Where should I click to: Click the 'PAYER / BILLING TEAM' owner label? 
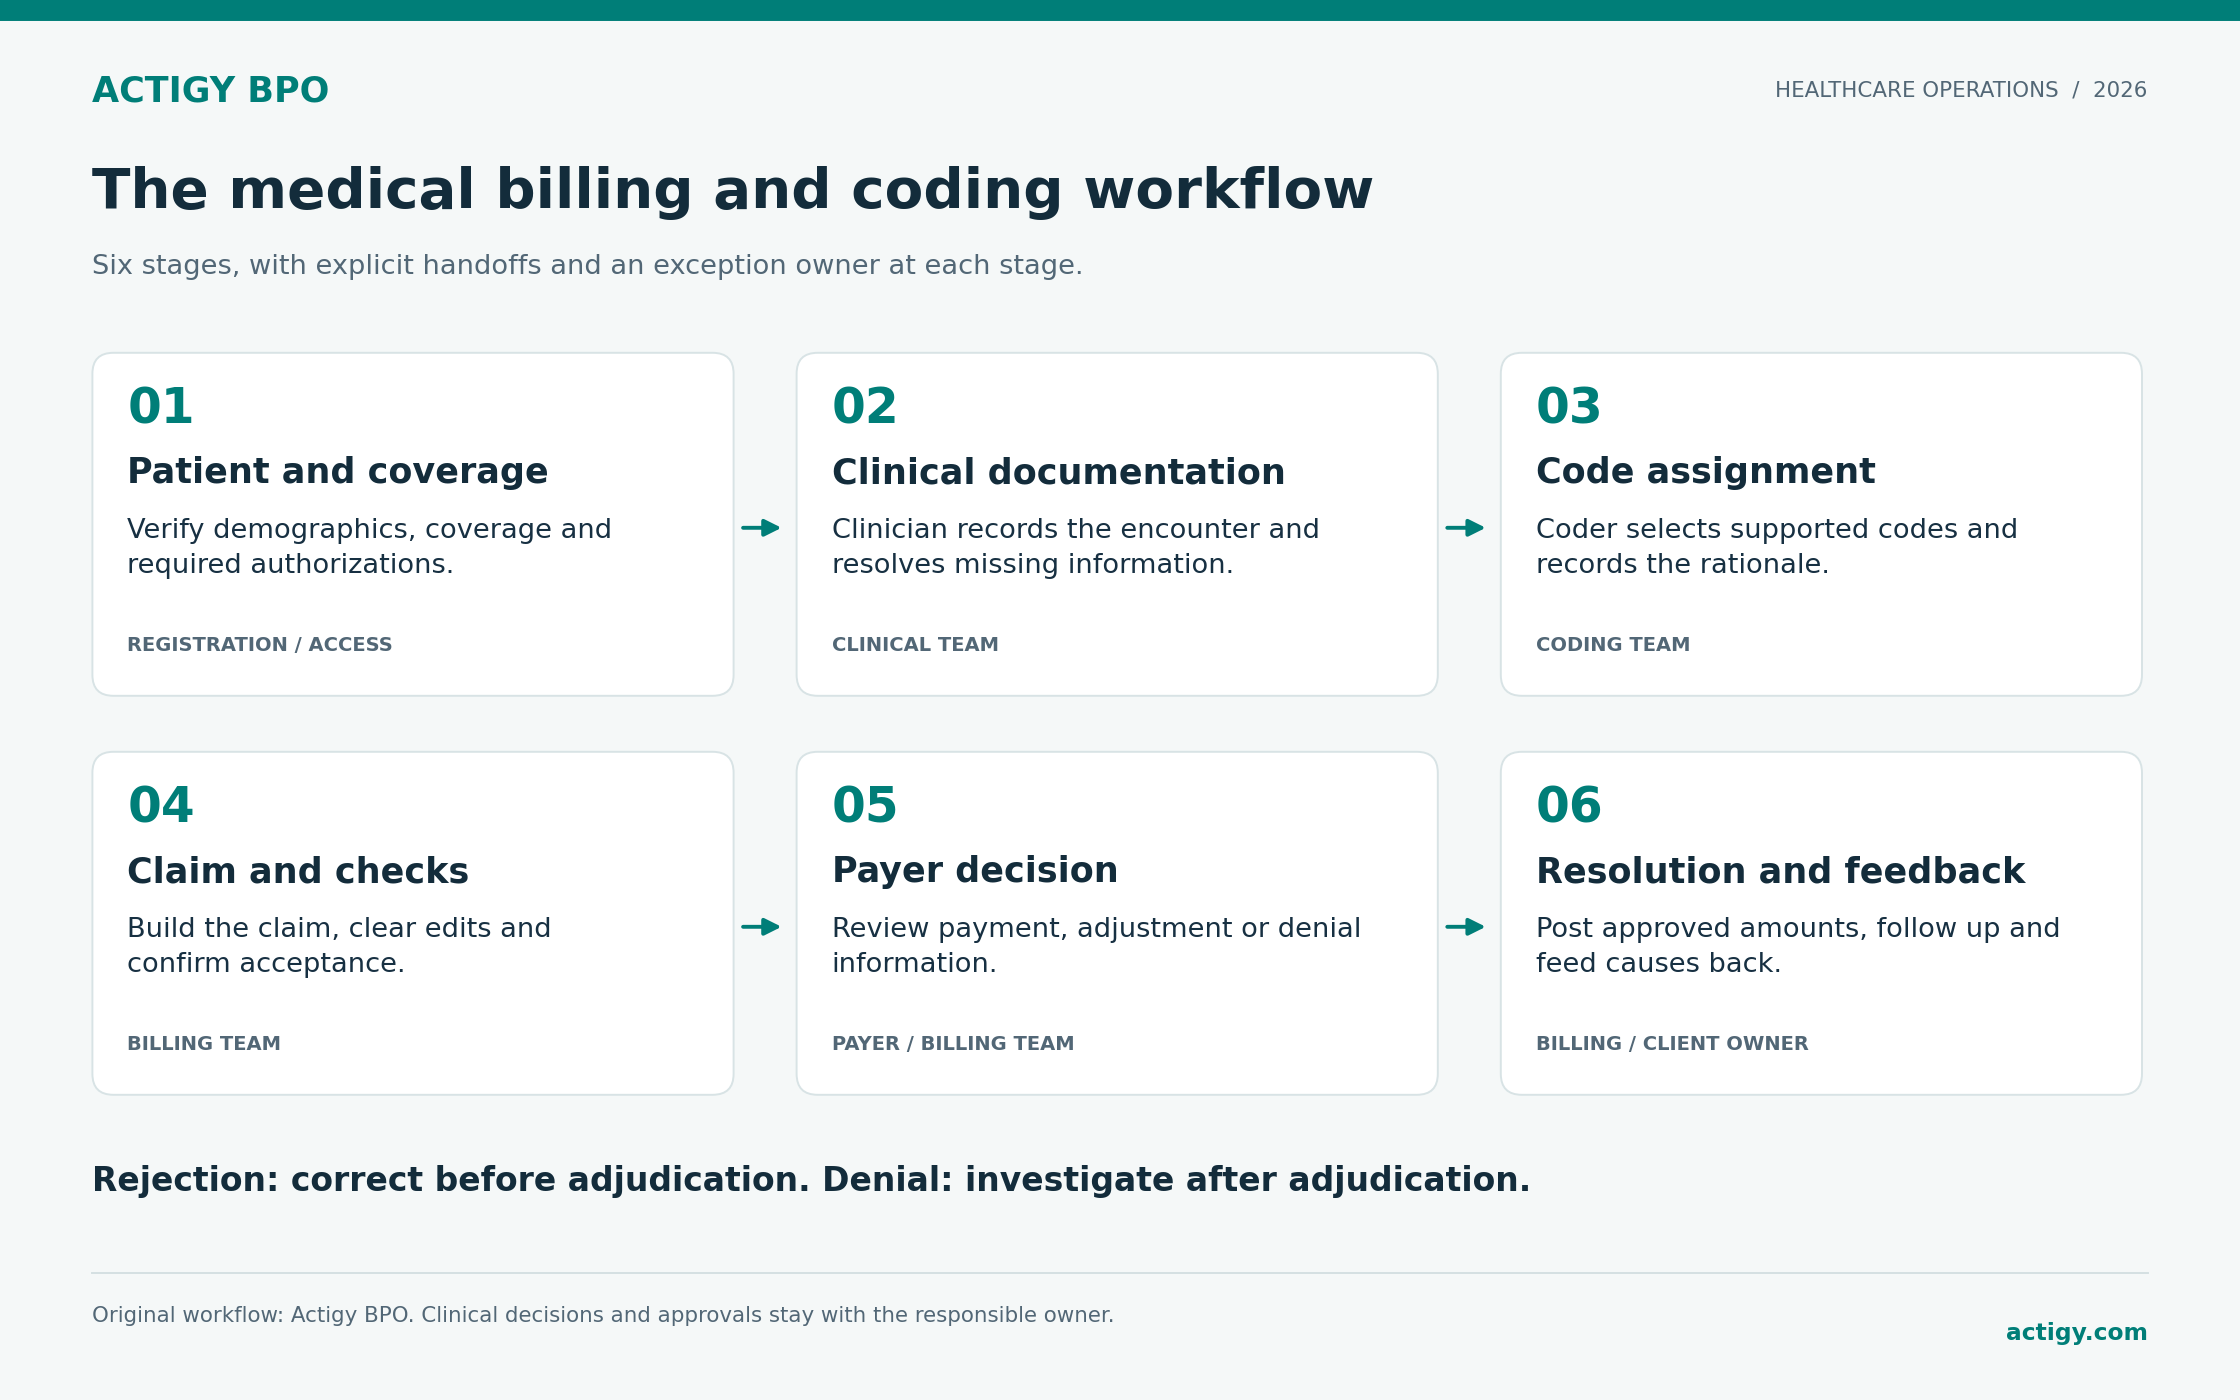(953, 1044)
